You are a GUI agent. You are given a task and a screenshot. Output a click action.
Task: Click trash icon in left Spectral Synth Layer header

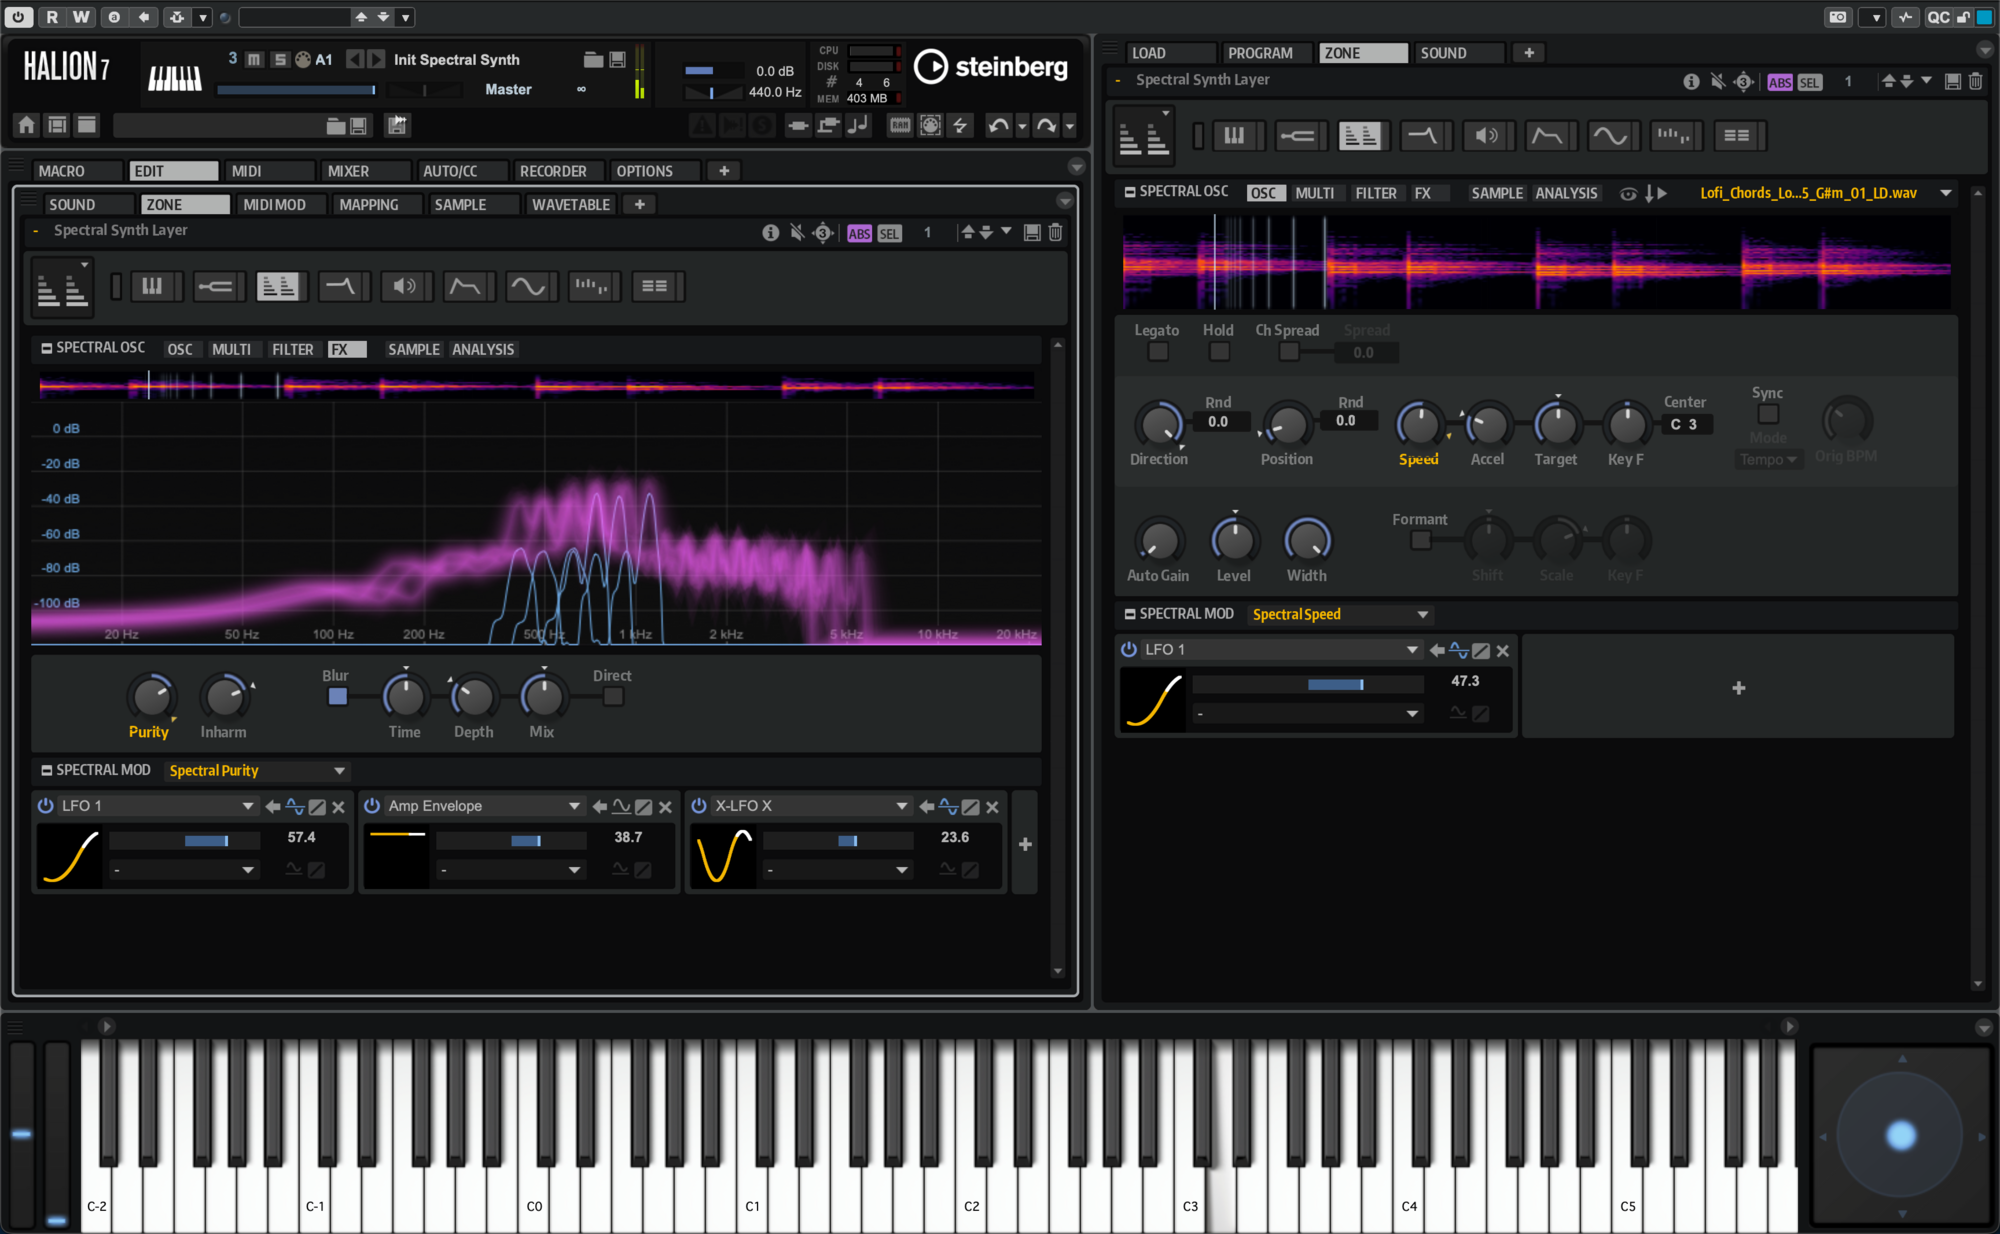(1055, 233)
